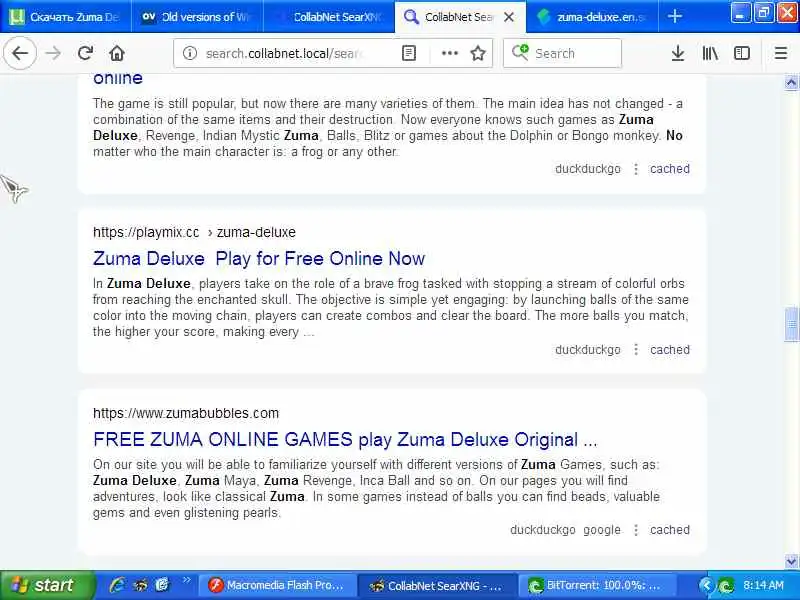This screenshot has width=800, height=600.
Task: Switch to the Скачать Zuma De tab
Action: [65, 17]
